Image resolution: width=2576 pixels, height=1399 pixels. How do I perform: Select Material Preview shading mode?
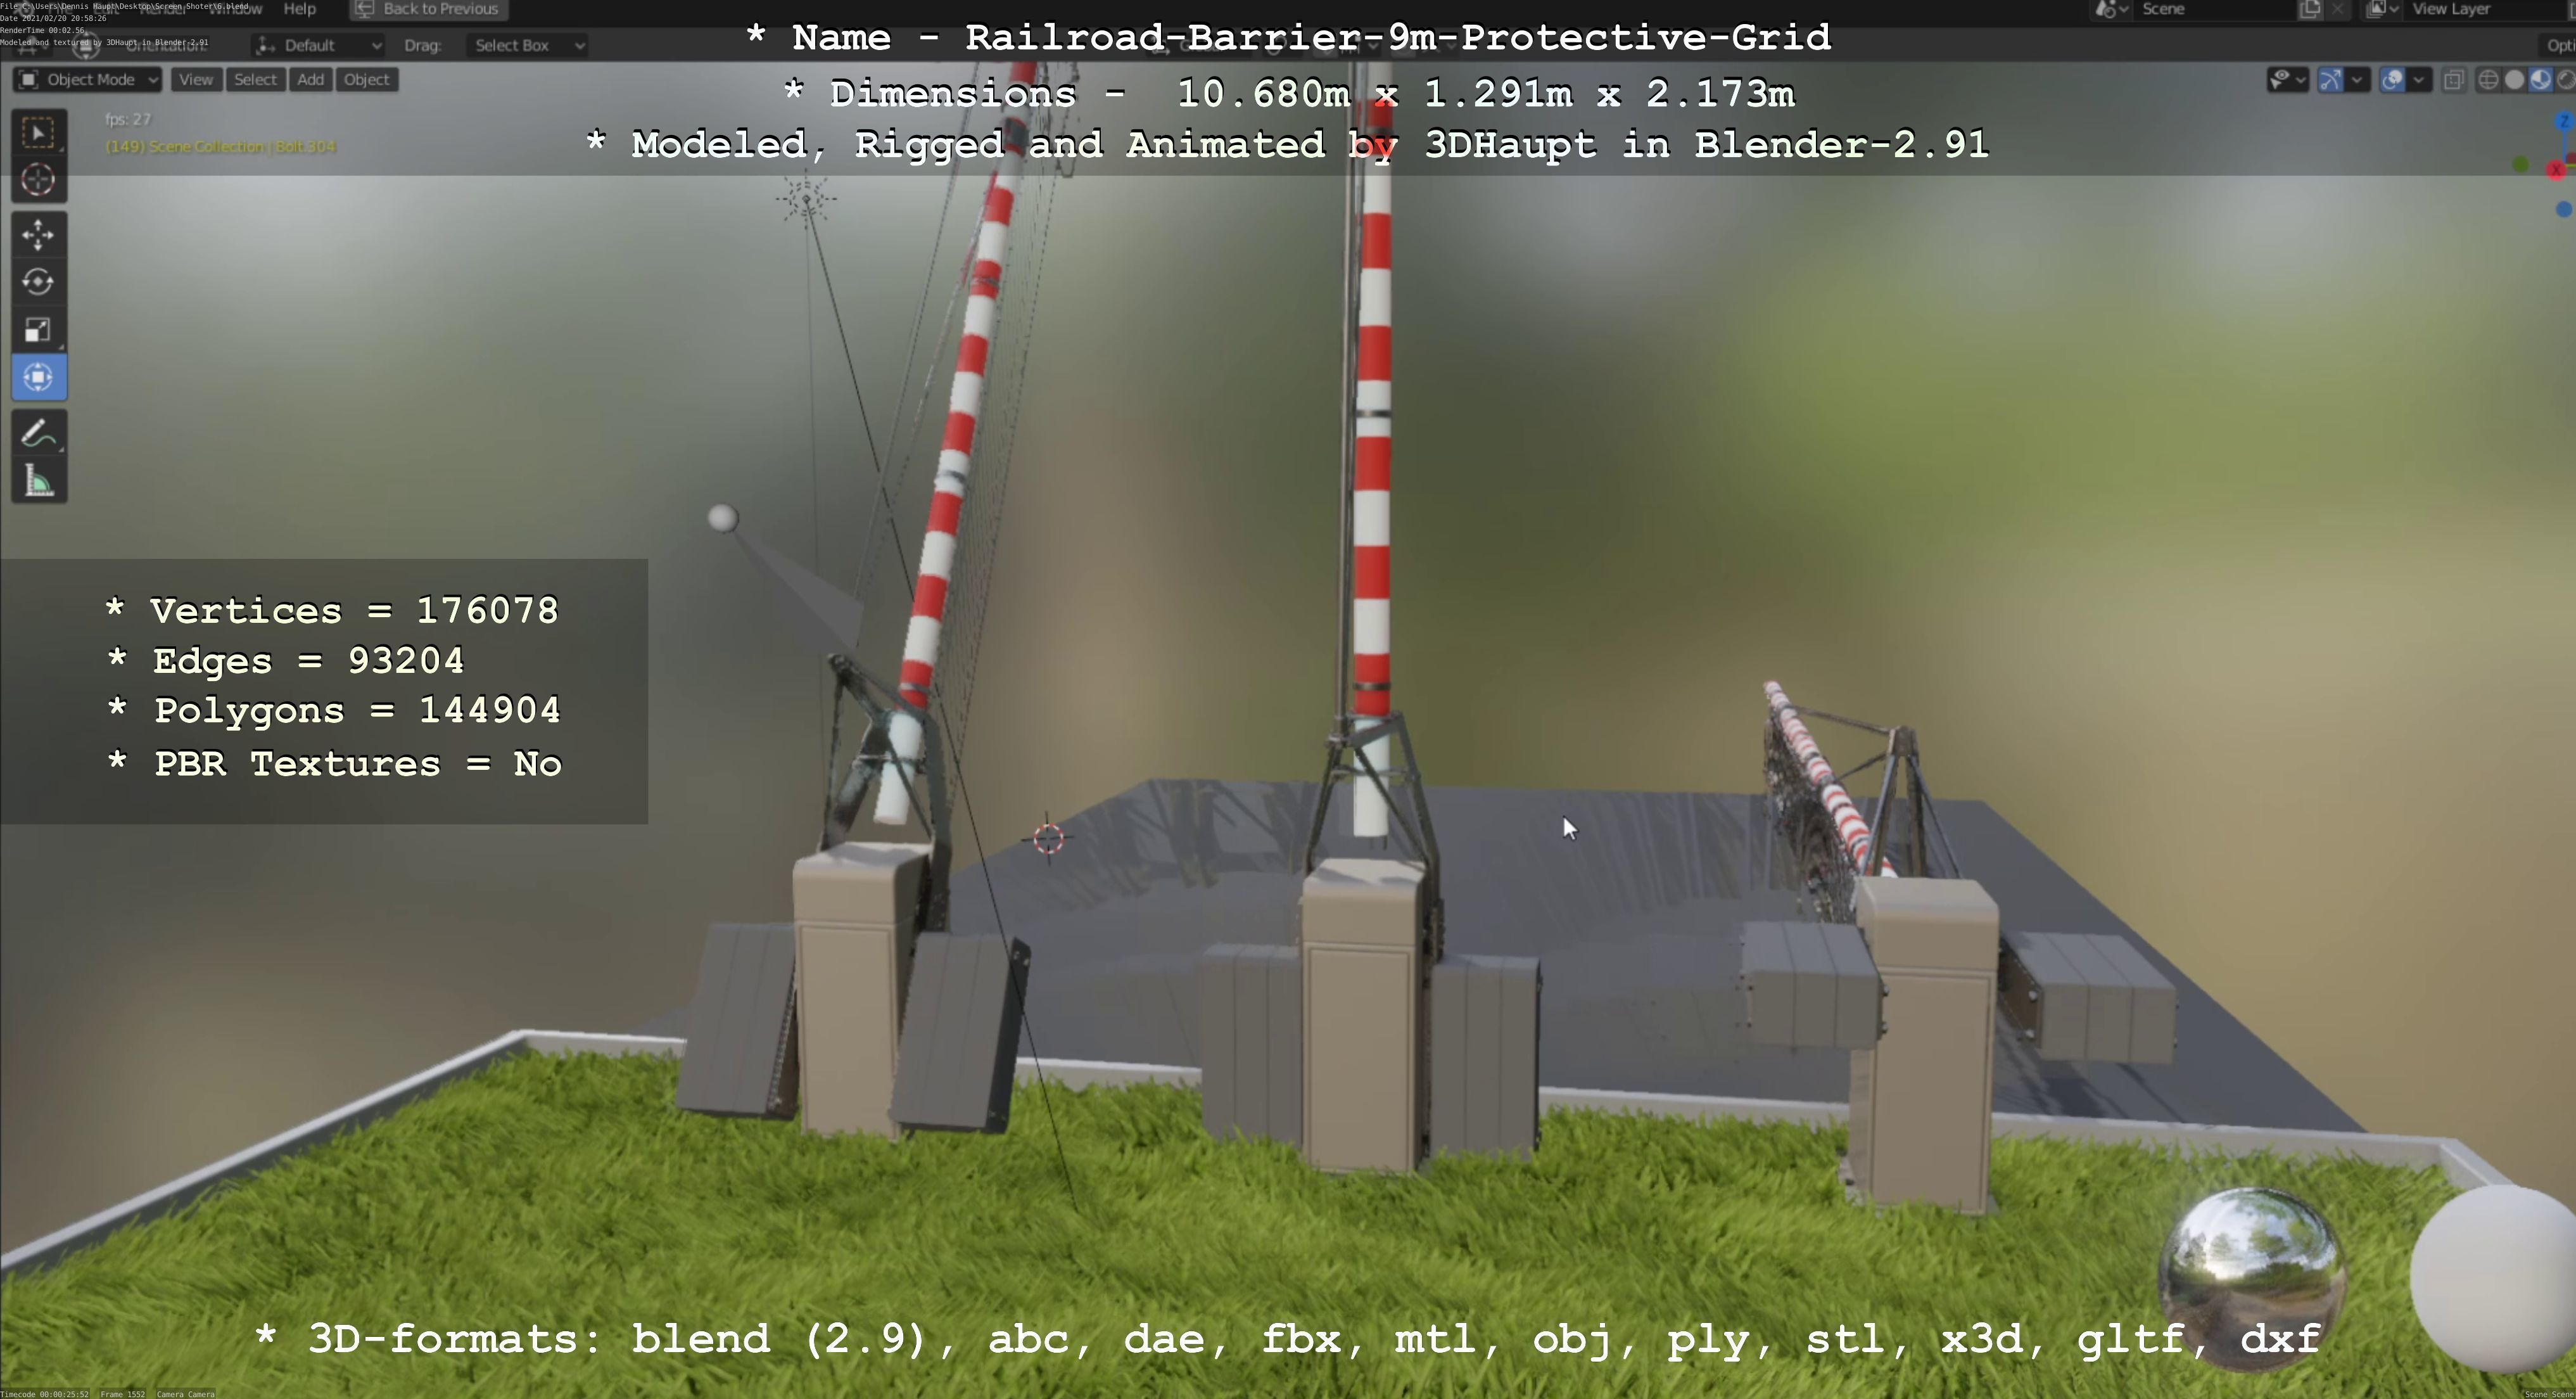pos(2540,80)
